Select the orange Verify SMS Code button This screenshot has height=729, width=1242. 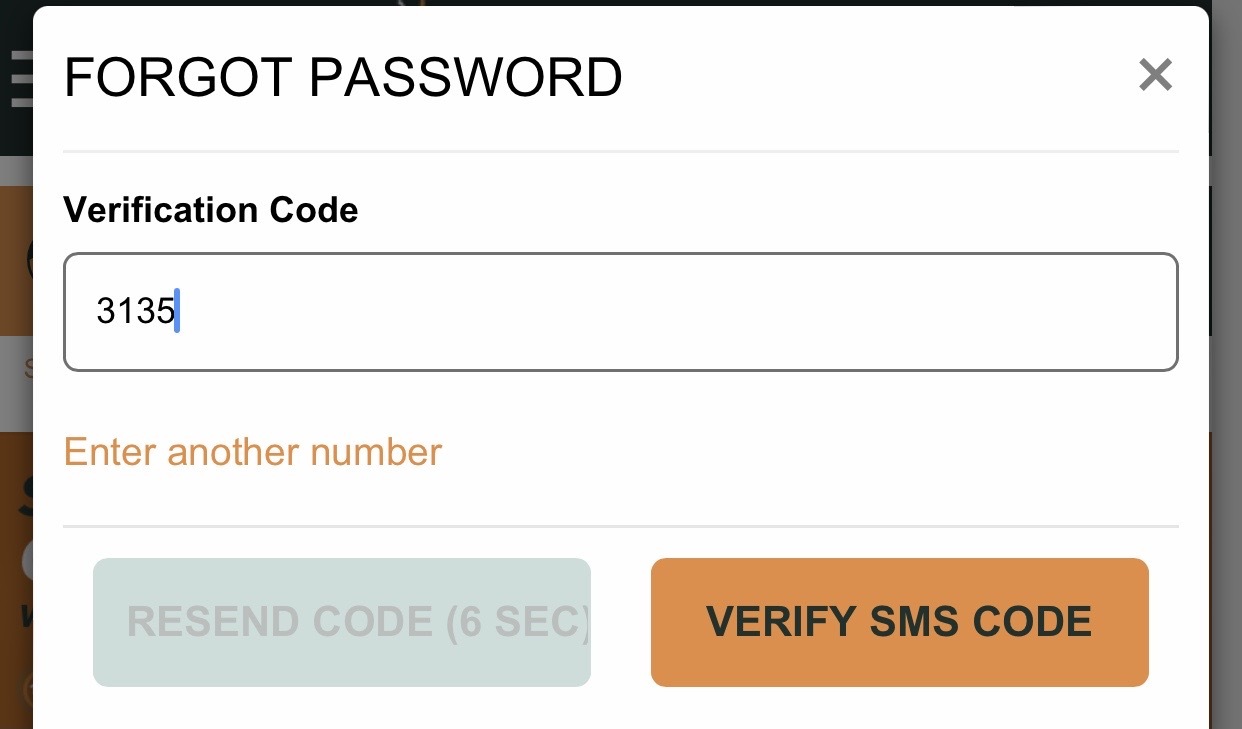pyautogui.click(x=899, y=622)
